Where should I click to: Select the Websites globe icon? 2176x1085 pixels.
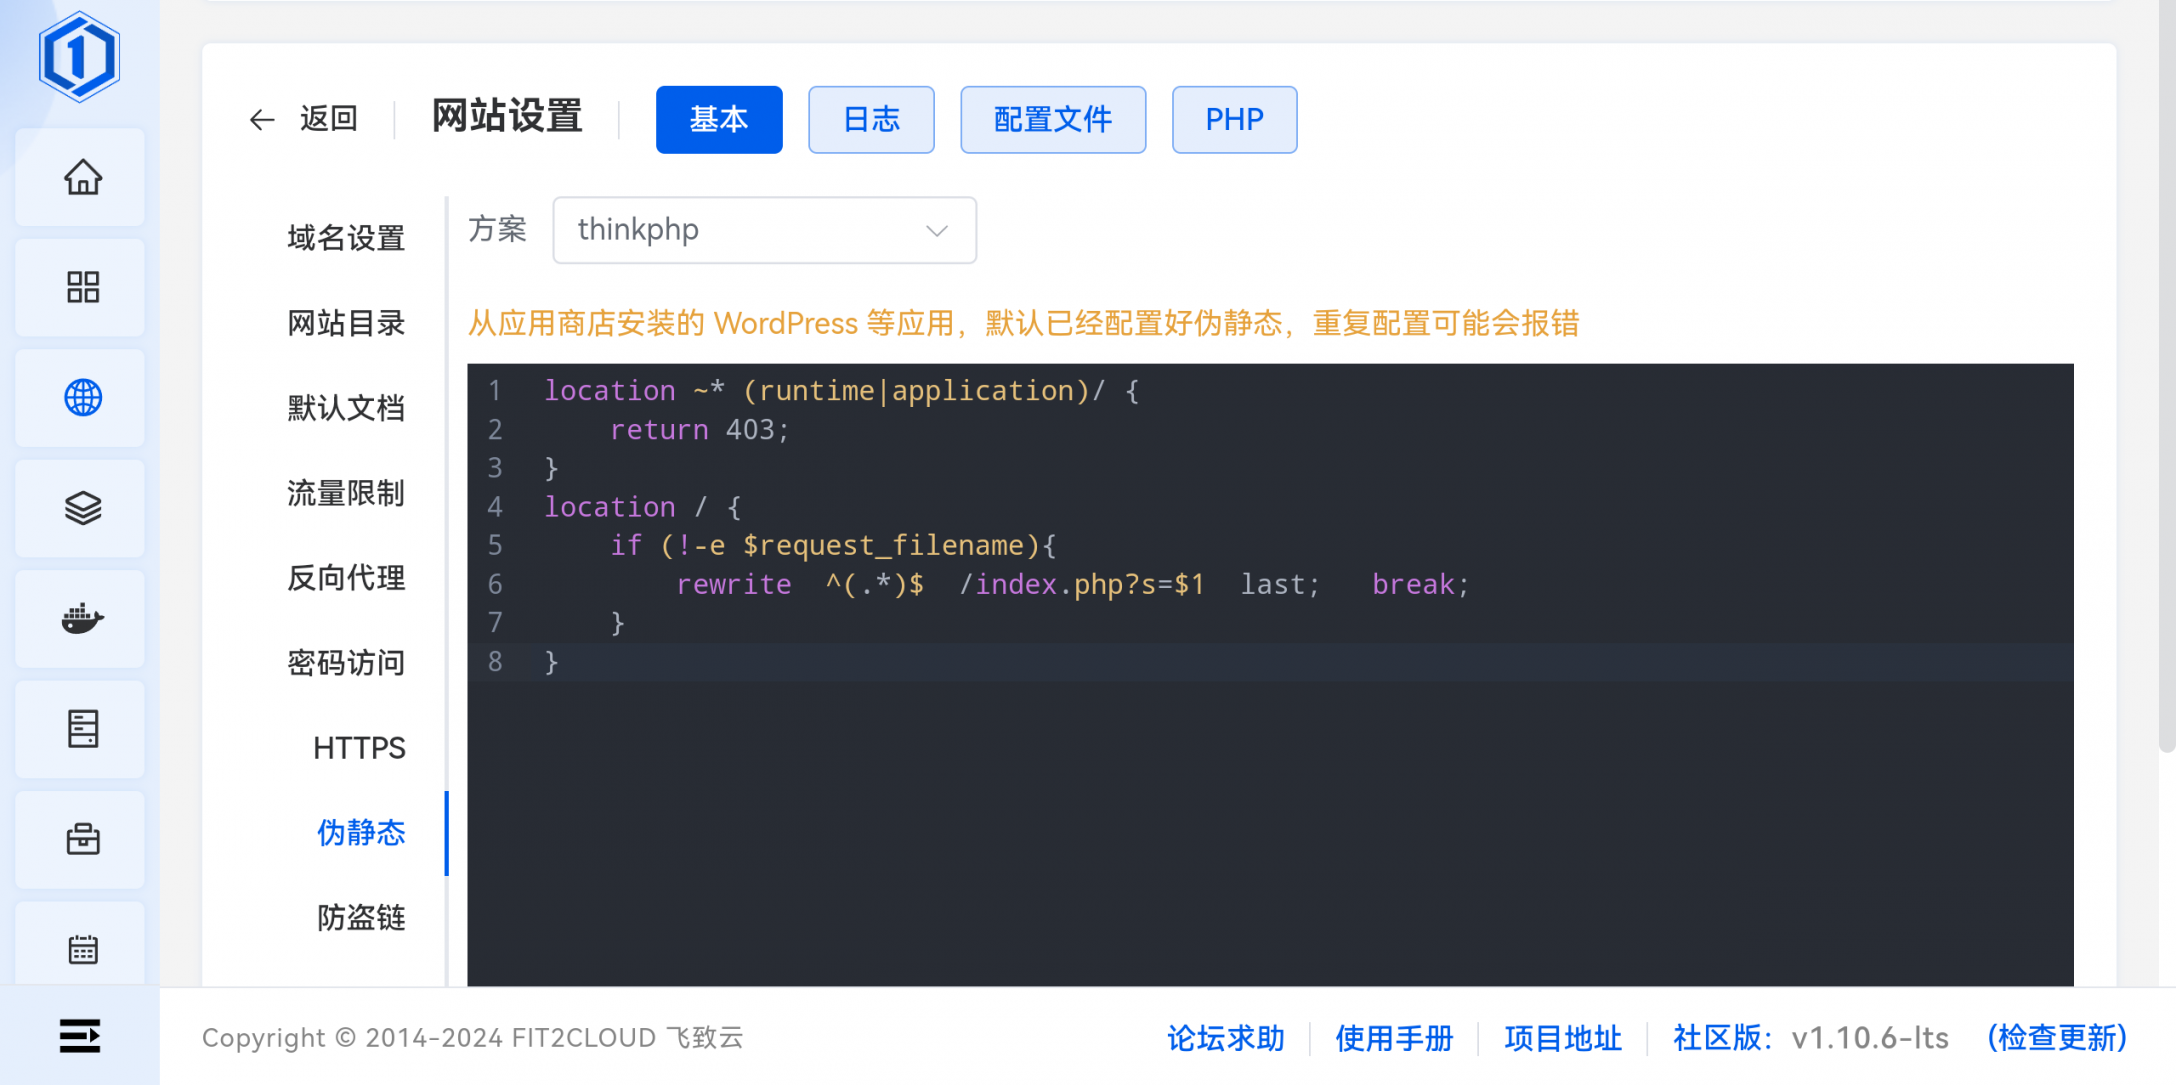click(83, 398)
